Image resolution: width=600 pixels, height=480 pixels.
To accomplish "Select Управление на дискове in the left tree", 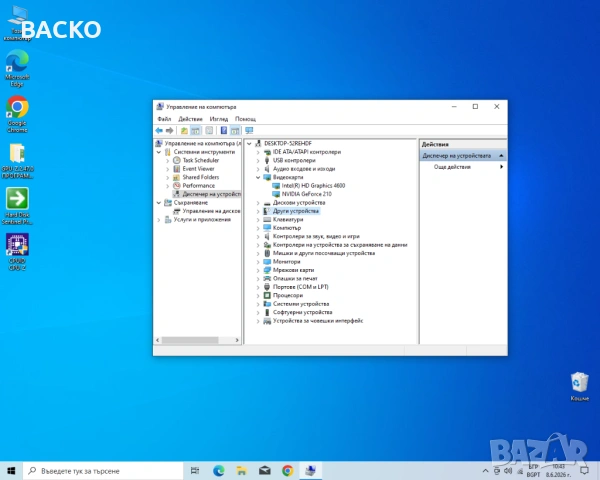I will pos(211,211).
